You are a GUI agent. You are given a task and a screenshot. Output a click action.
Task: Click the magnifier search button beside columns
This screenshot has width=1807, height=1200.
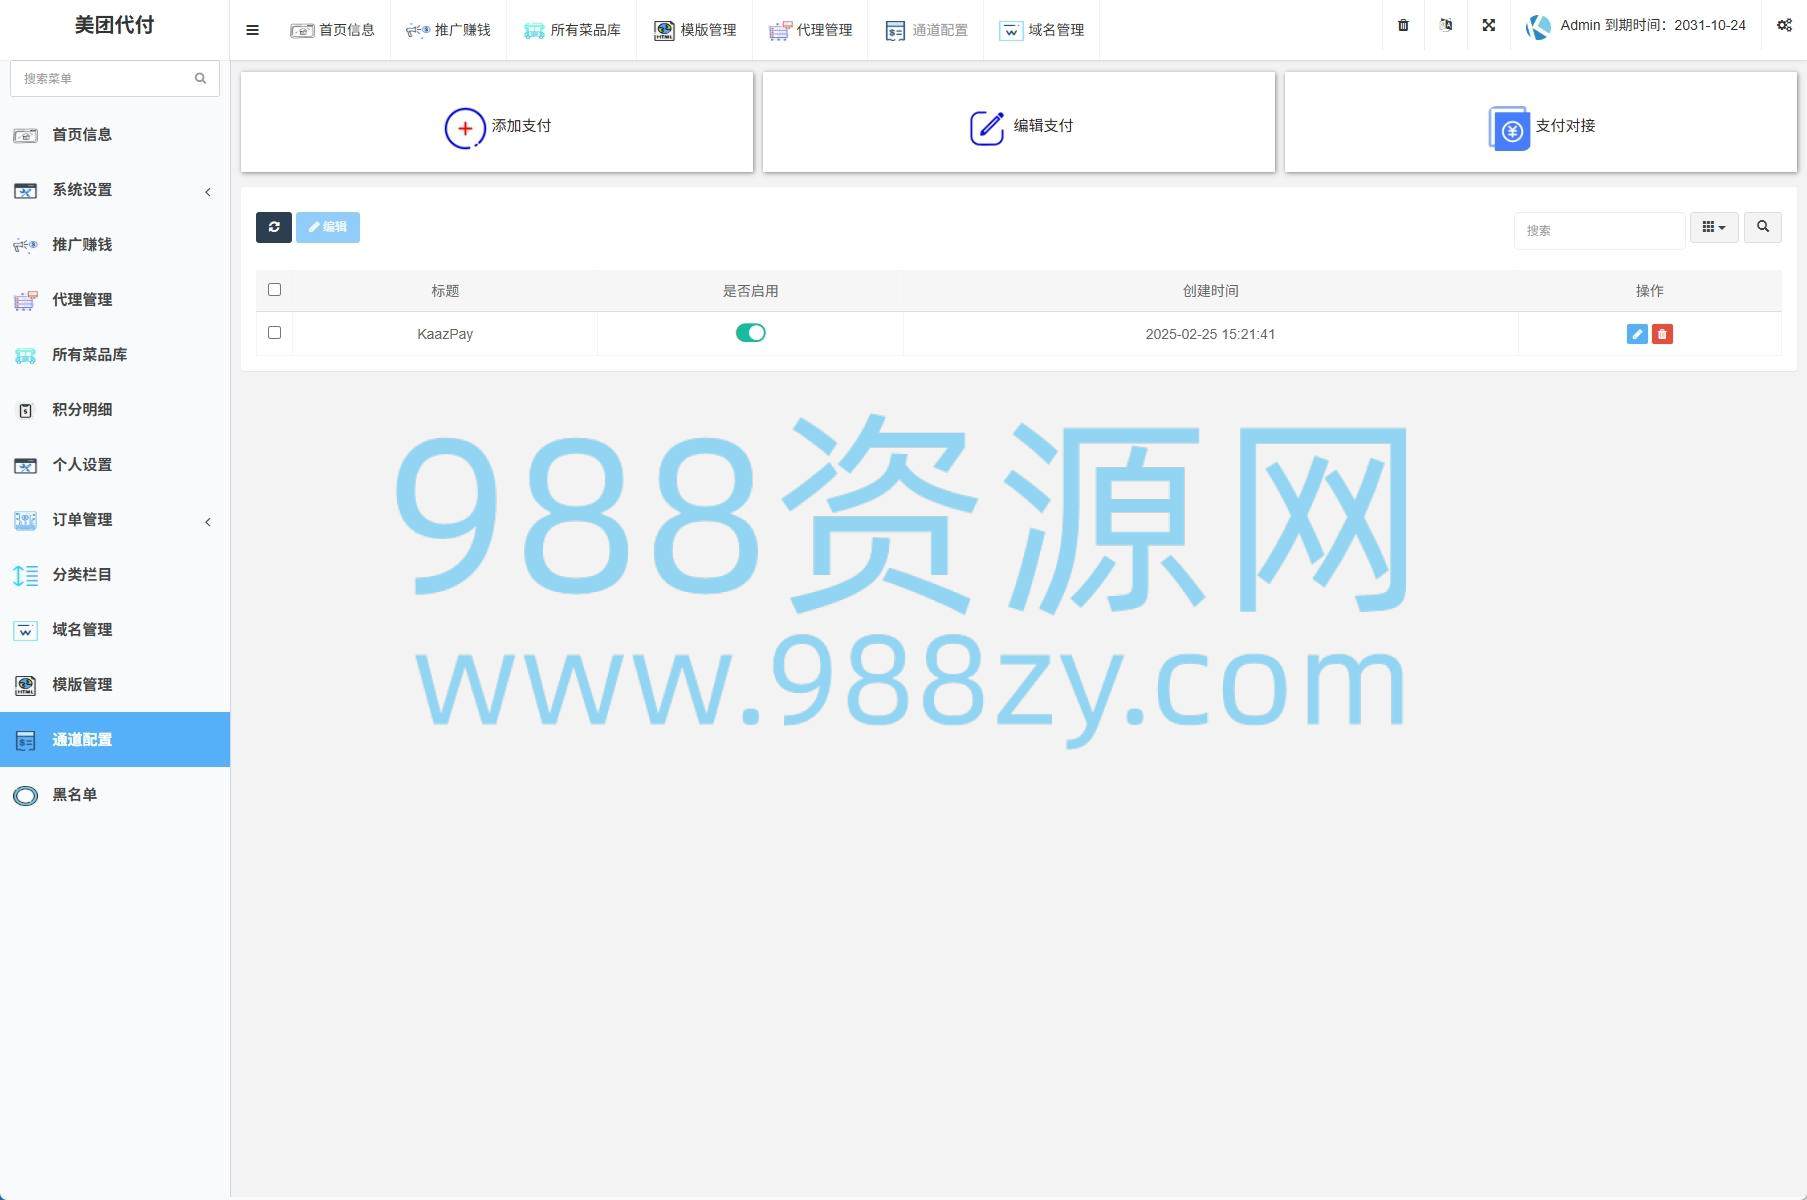1762,228
